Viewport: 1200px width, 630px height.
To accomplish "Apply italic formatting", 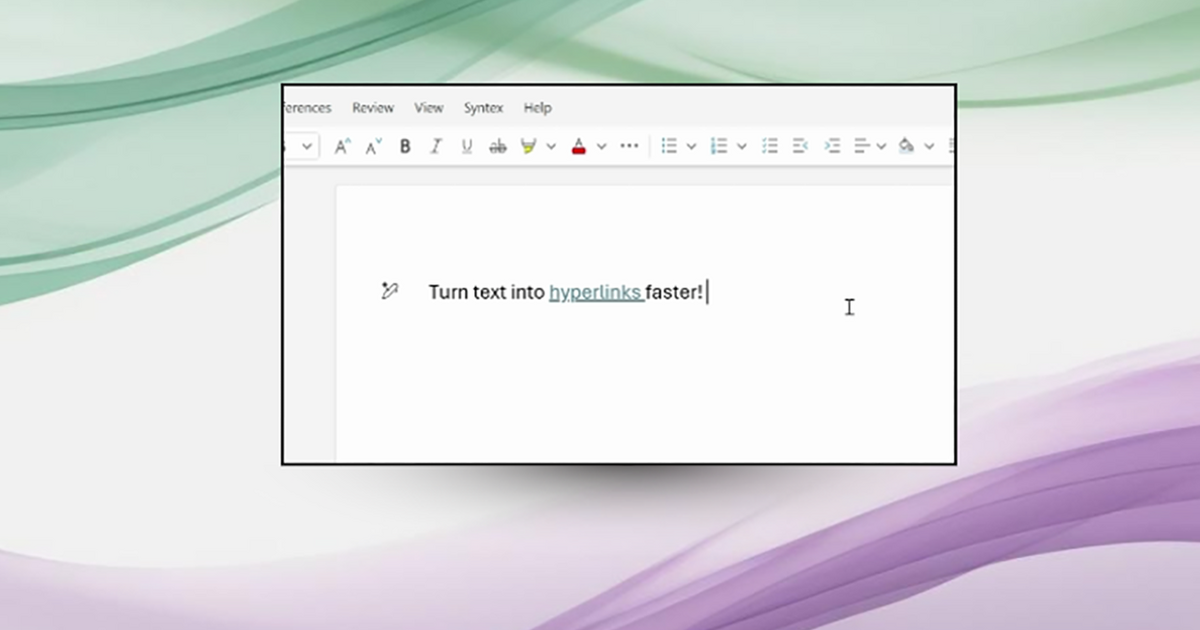I will [435, 146].
